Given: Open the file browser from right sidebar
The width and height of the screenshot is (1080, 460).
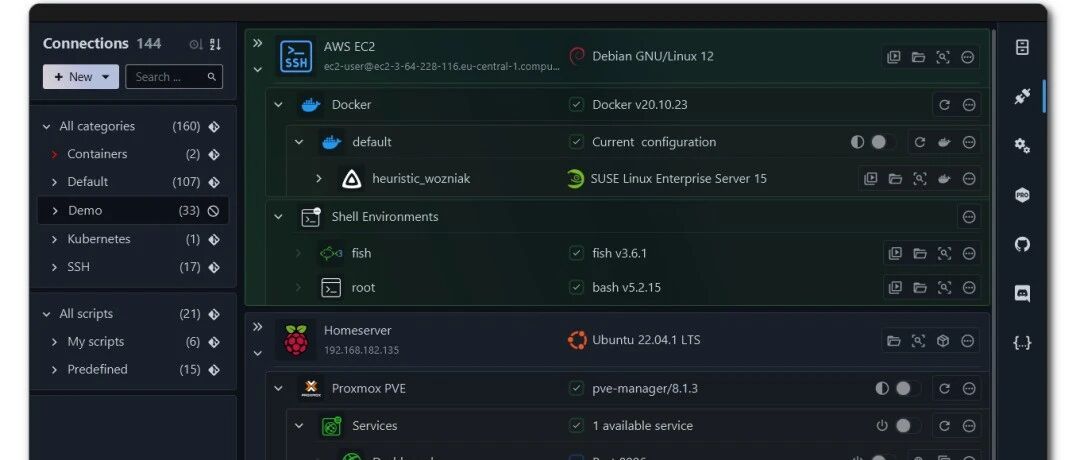Looking at the screenshot, I should pos(1022,48).
